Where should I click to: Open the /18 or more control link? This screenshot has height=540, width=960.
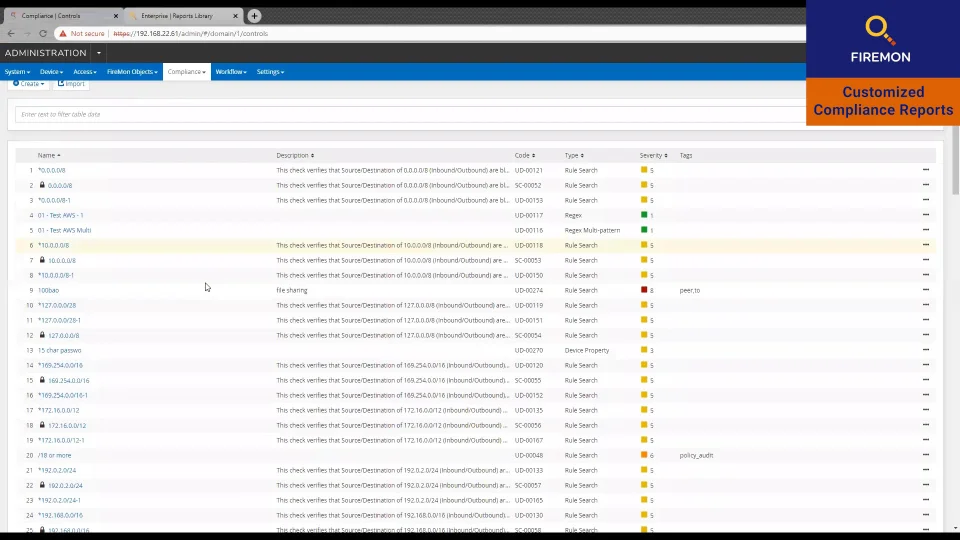pos(54,455)
